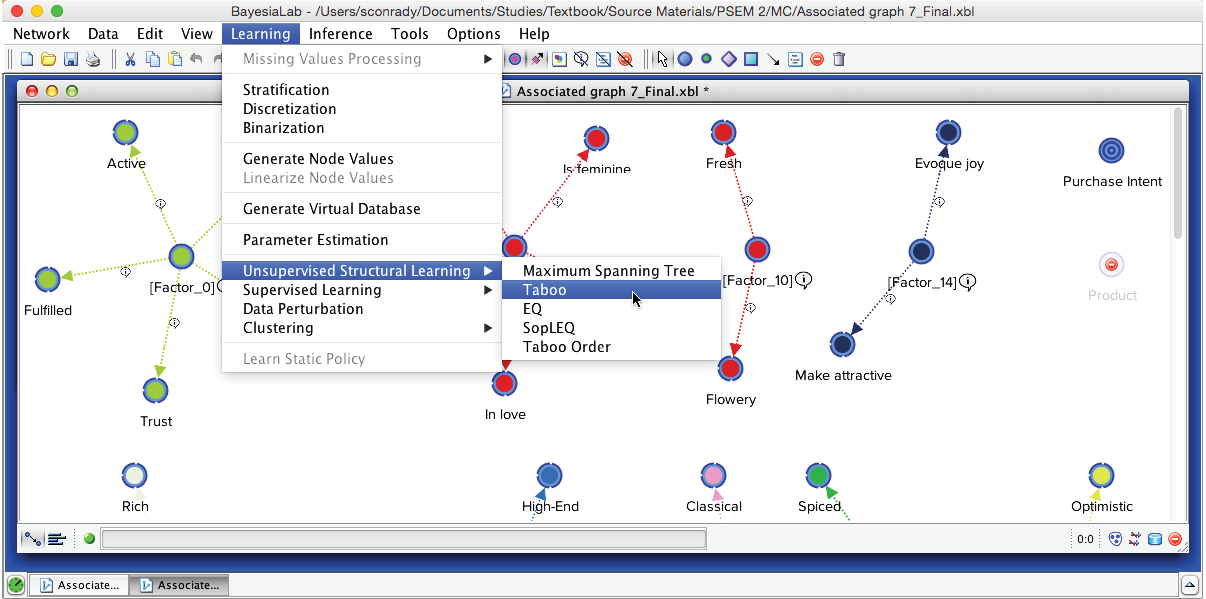Open the Inference menu
Screen dimensions: 1206x599
click(x=341, y=34)
